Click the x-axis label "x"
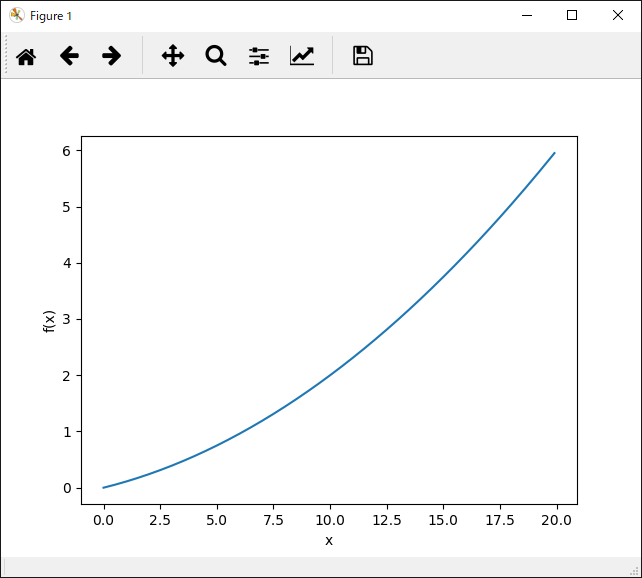This screenshot has height=578, width=642. 329,541
